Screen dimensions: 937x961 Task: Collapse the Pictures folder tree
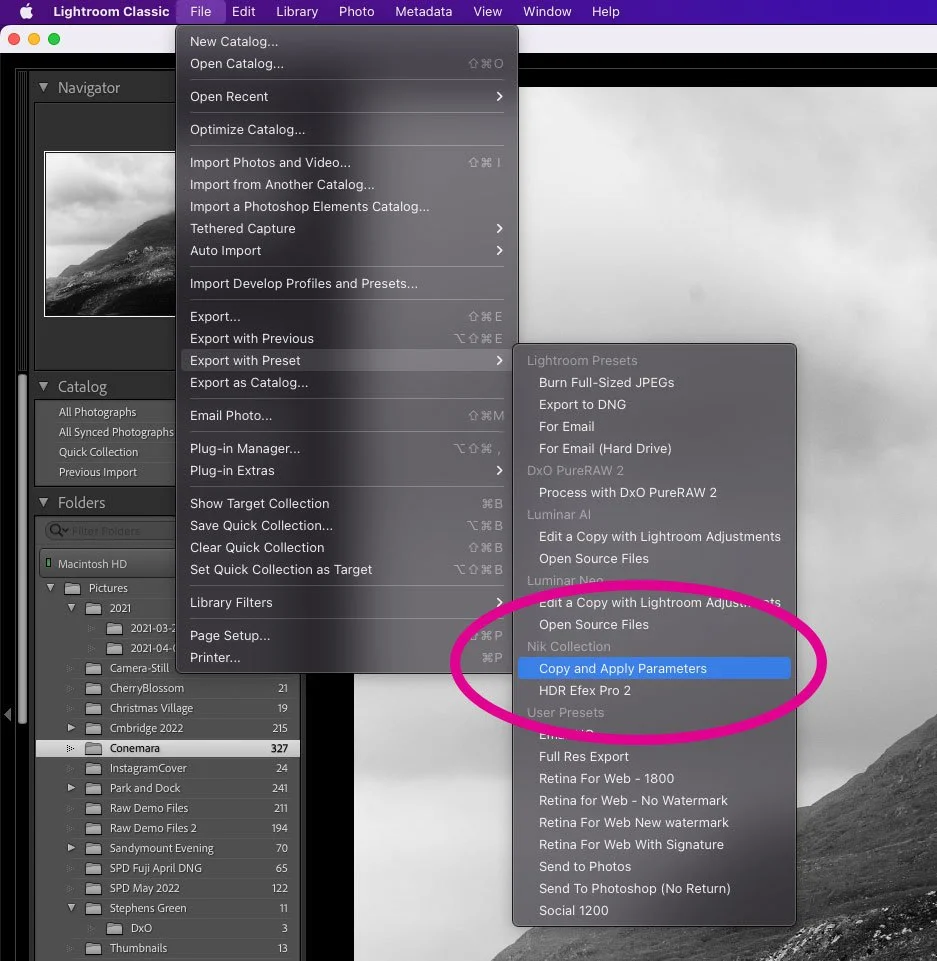(51, 588)
